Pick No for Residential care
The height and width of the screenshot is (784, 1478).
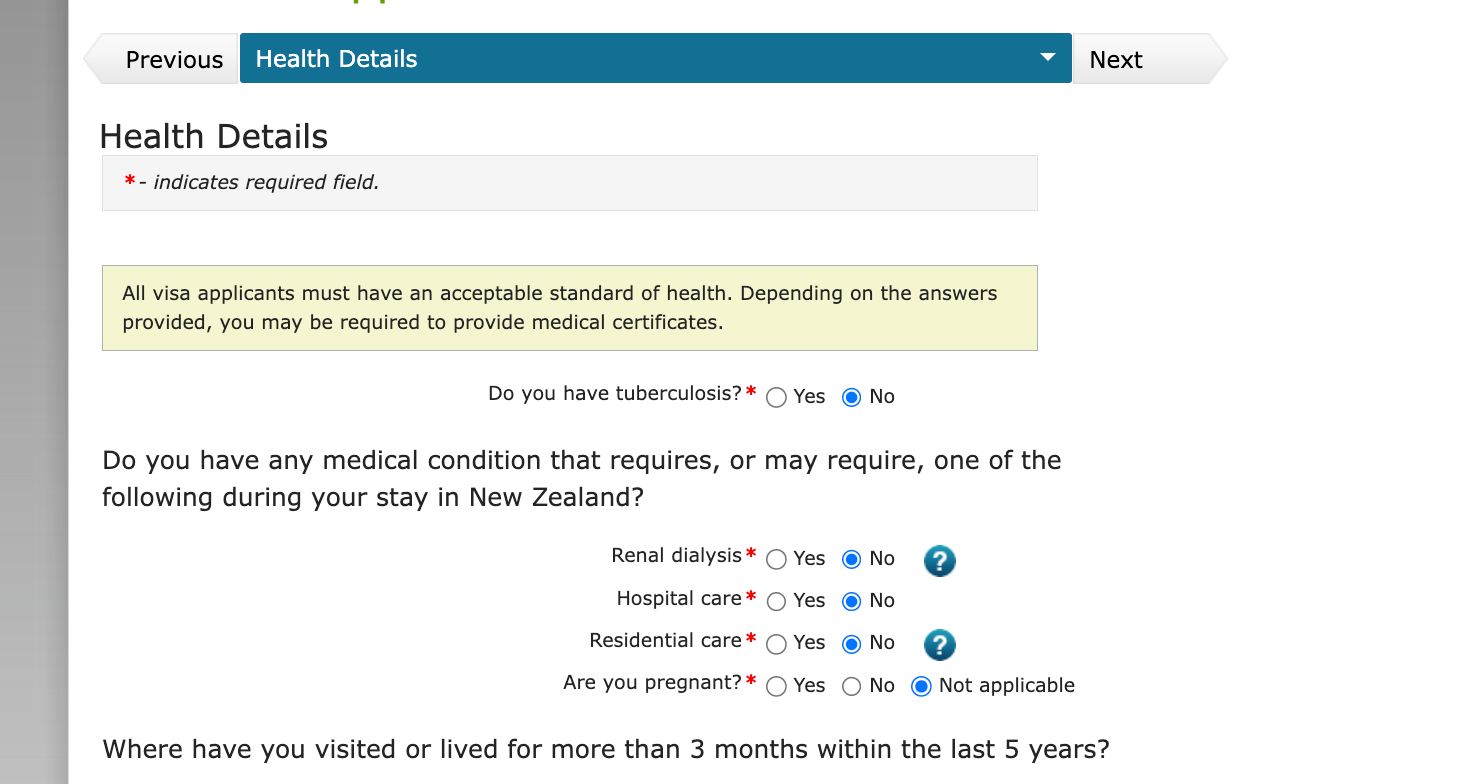(x=852, y=644)
